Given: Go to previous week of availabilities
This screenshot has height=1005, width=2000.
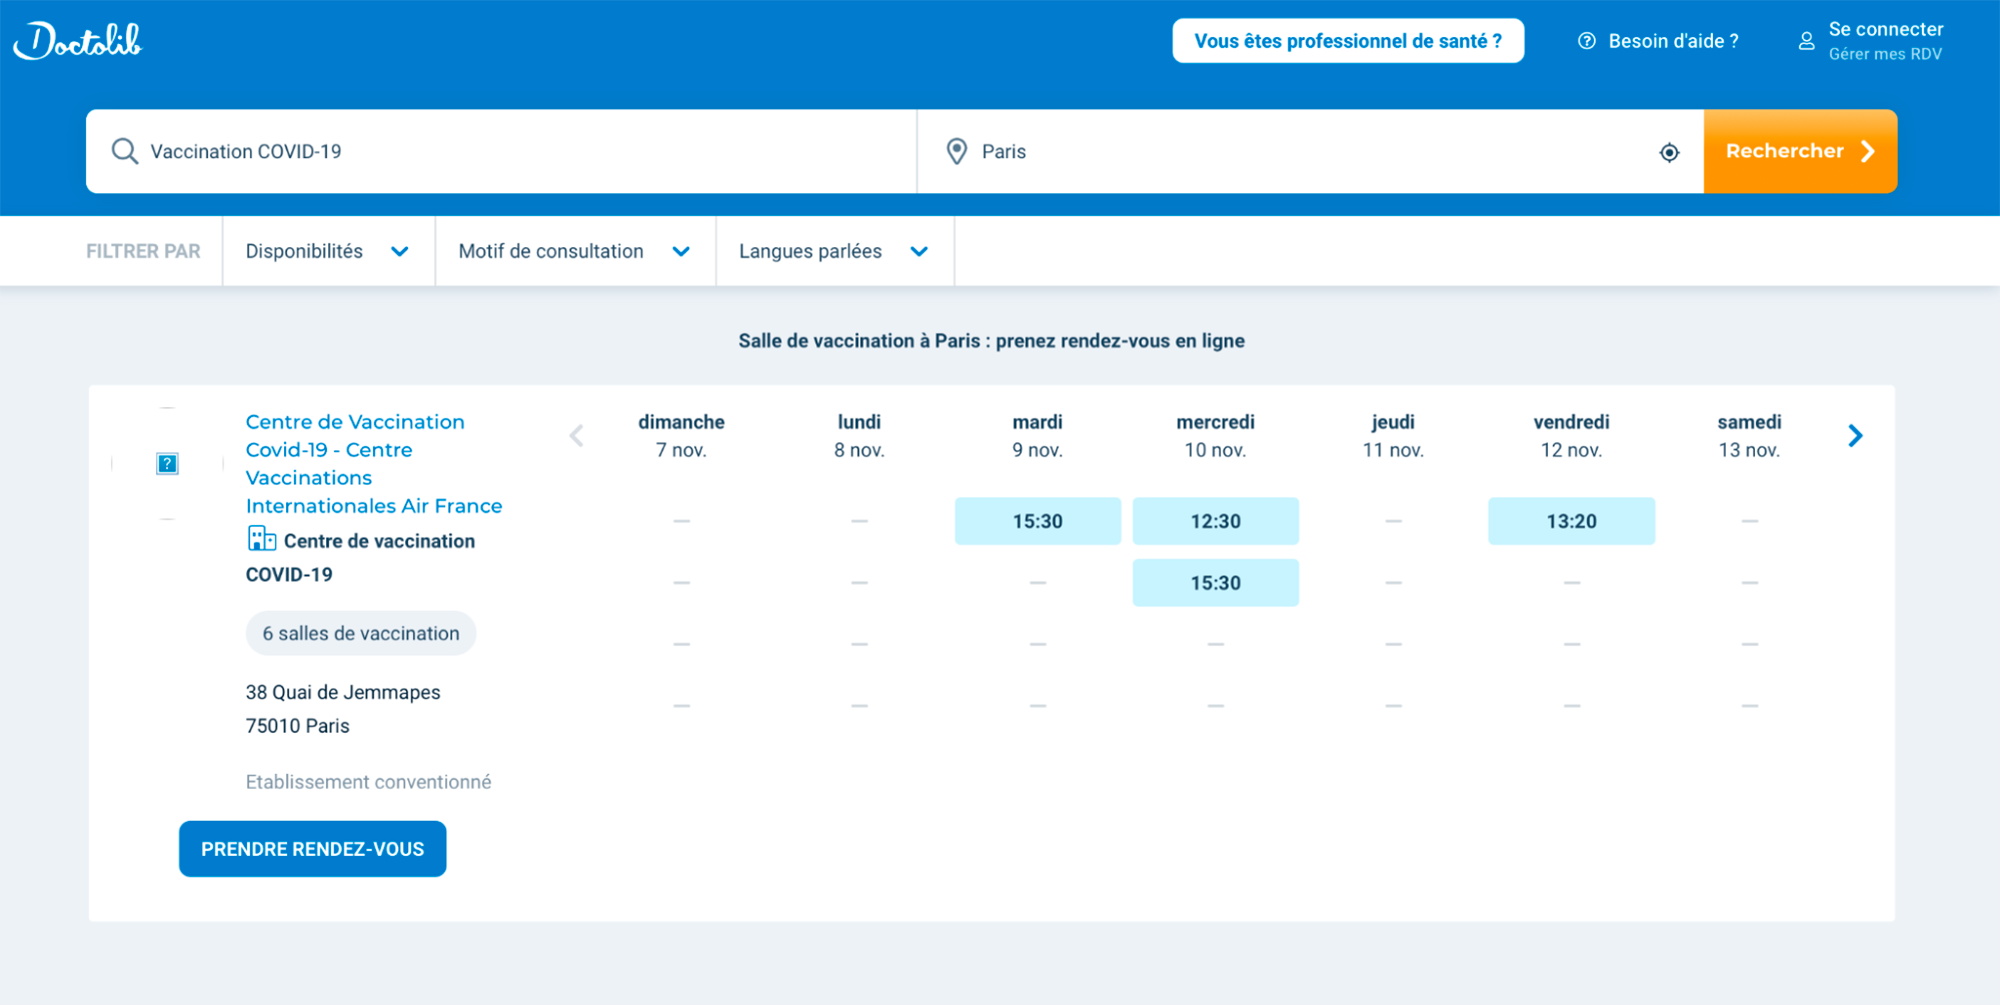Looking at the screenshot, I should 576,436.
